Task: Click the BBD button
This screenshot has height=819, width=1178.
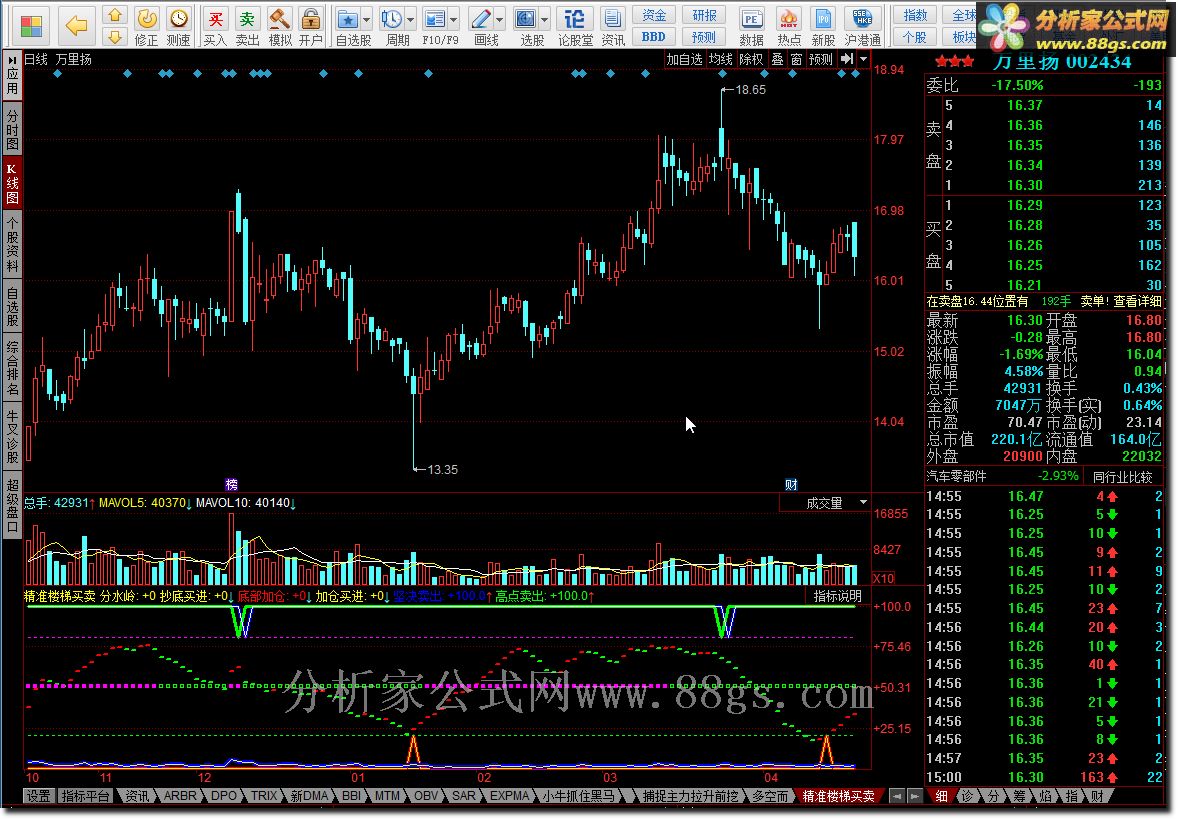Action: pos(654,36)
